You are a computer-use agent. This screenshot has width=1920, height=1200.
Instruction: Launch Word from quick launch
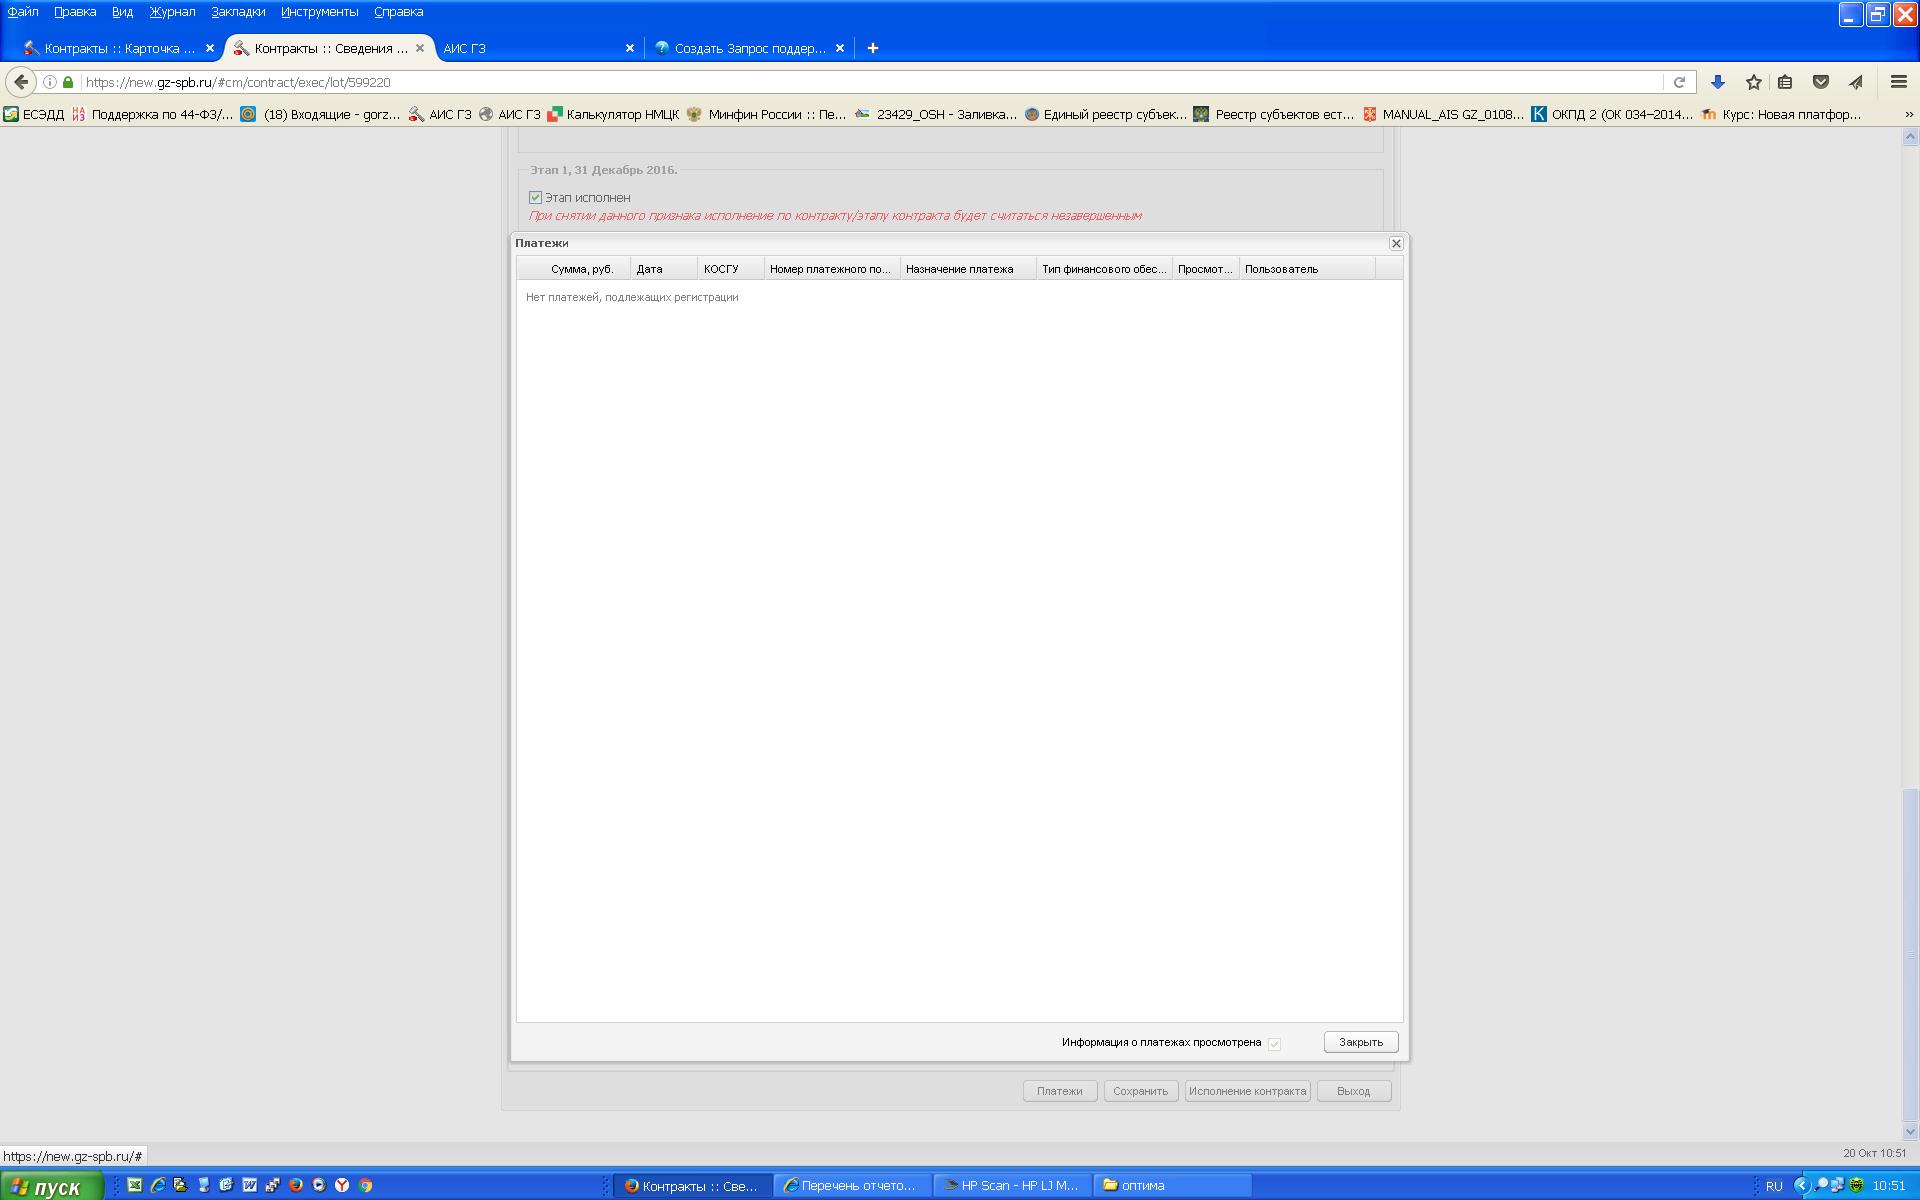point(250,1185)
